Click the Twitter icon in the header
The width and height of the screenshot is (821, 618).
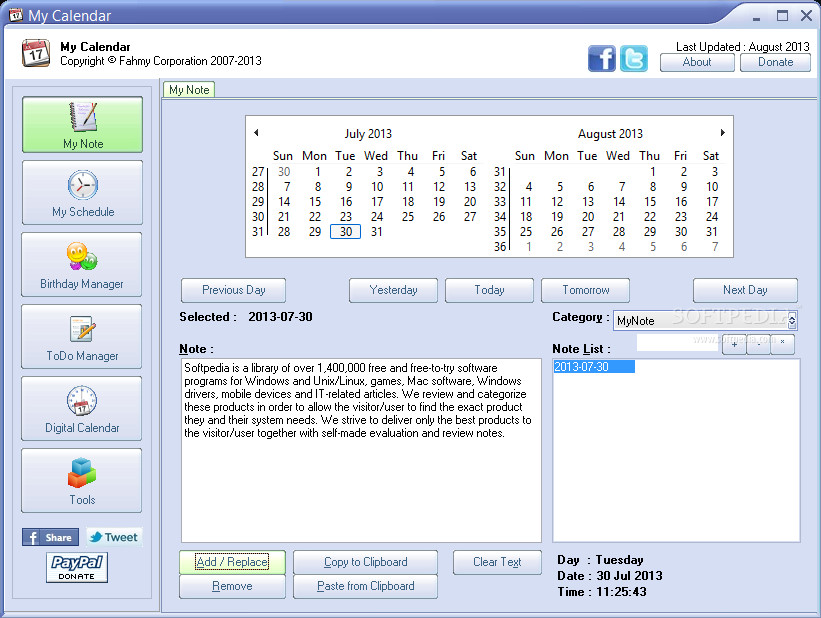pyautogui.click(x=634, y=58)
